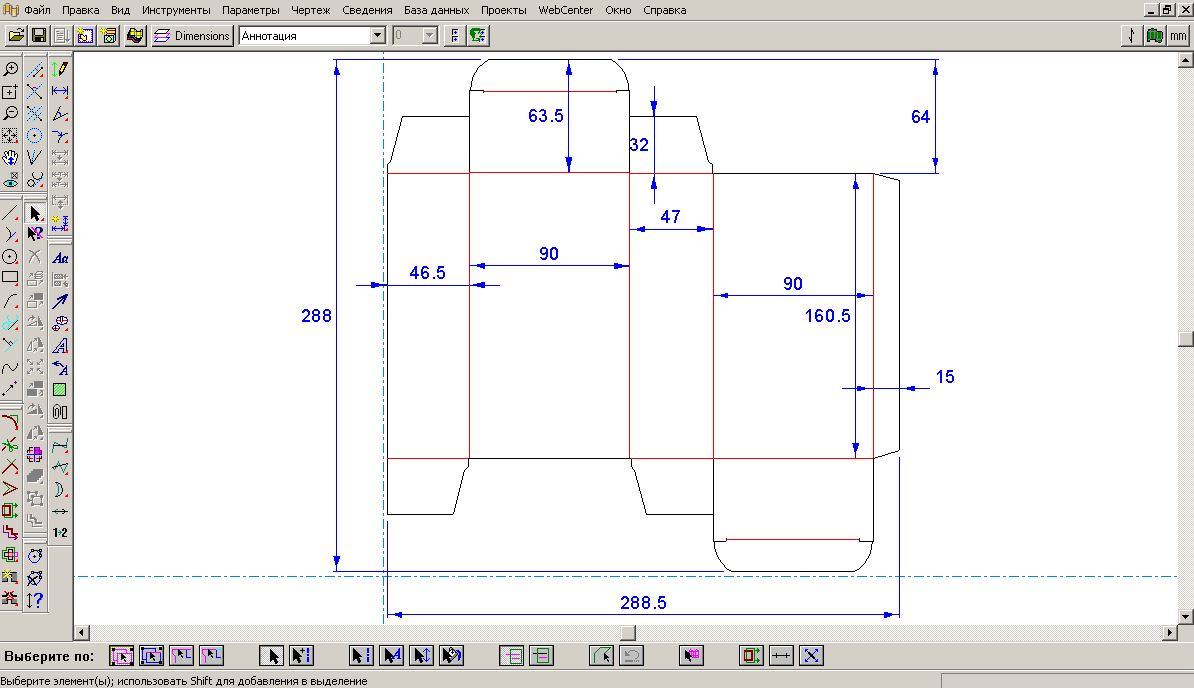Click the Open file folder icon
1194x688 pixels.
[x=15, y=36]
